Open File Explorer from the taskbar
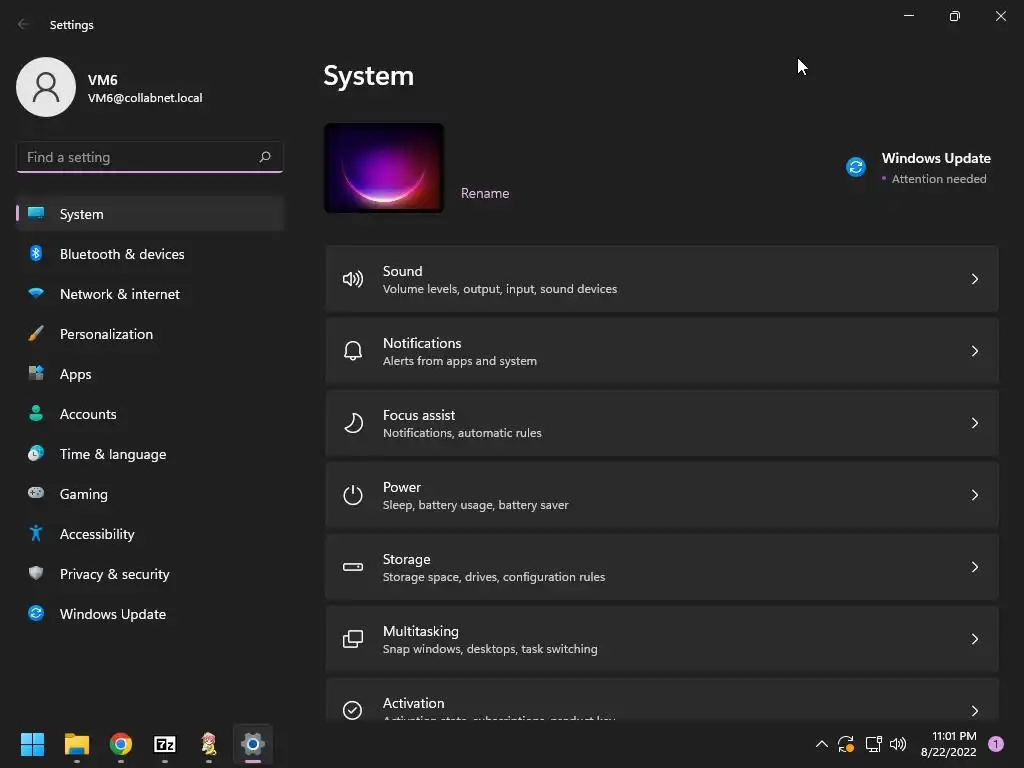Image resolution: width=1024 pixels, height=768 pixels. pyautogui.click(x=76, y=744)
